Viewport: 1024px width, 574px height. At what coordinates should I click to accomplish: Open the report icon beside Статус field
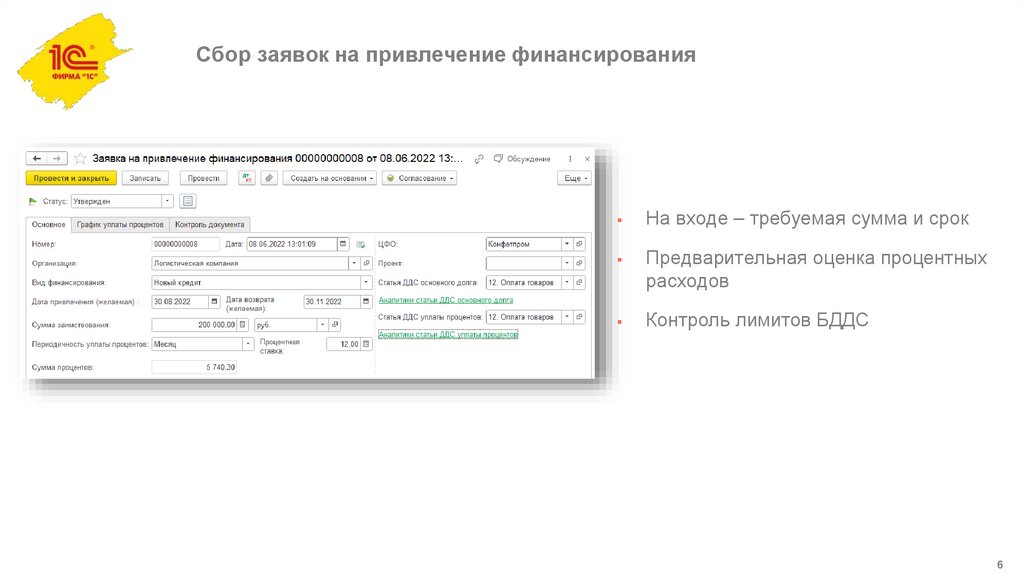pyautogui.click(x=187, y=201)
